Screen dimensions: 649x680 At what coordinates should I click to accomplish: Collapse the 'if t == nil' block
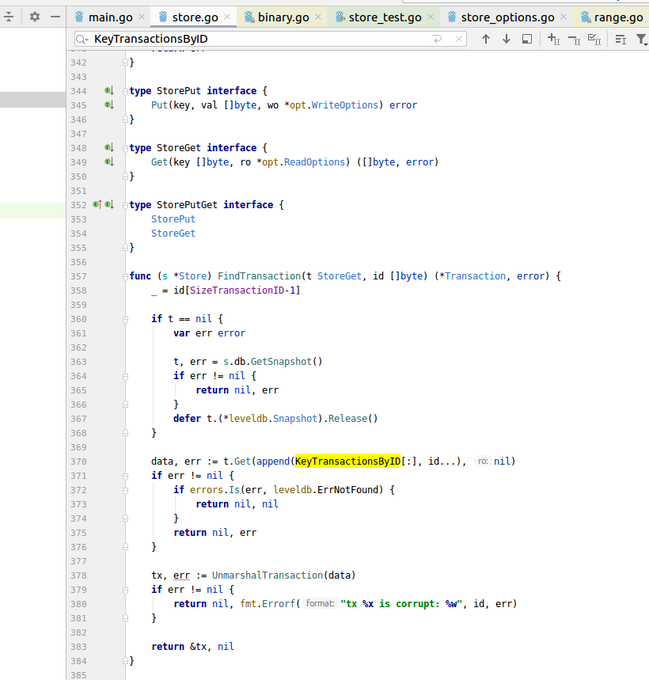pos(125,319)
